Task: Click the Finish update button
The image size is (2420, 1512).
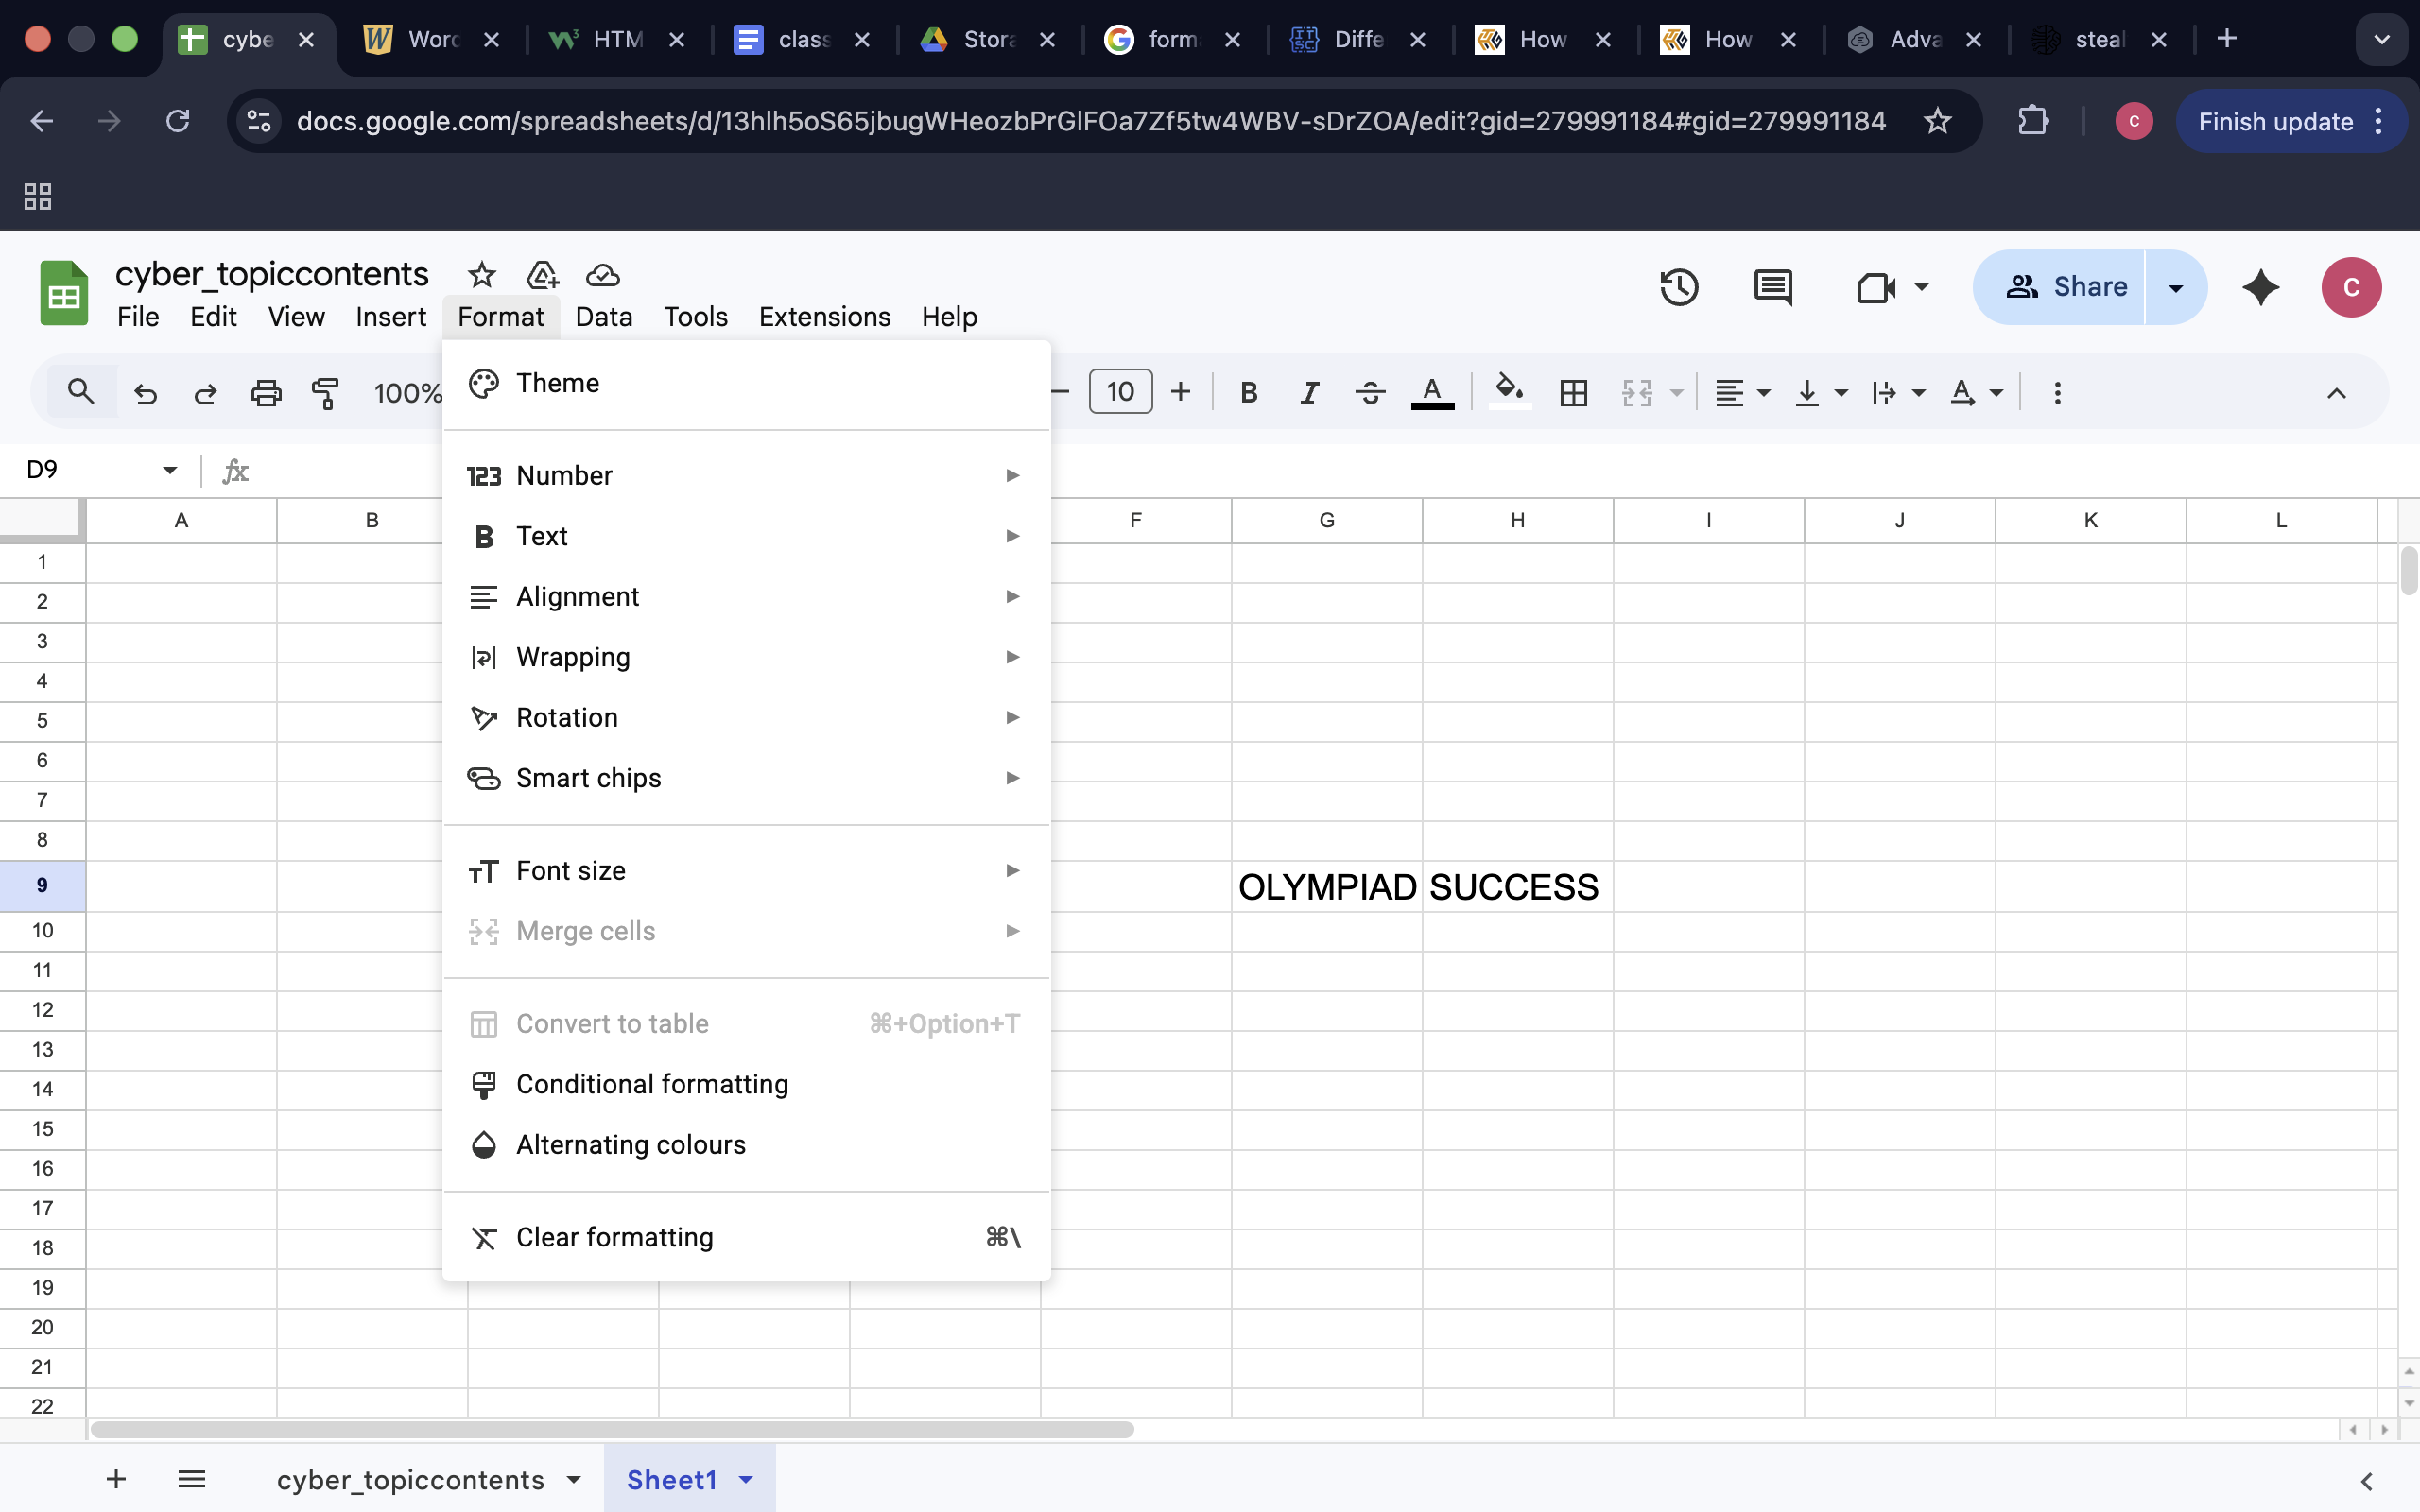Action: (x=2273, y=121)
